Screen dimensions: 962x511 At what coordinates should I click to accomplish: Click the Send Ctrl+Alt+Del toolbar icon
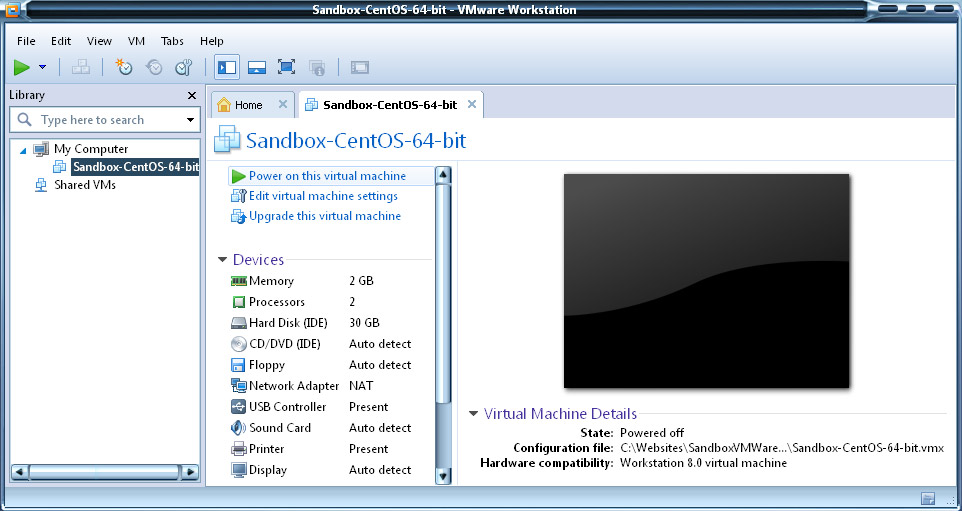tap(80, 67)
